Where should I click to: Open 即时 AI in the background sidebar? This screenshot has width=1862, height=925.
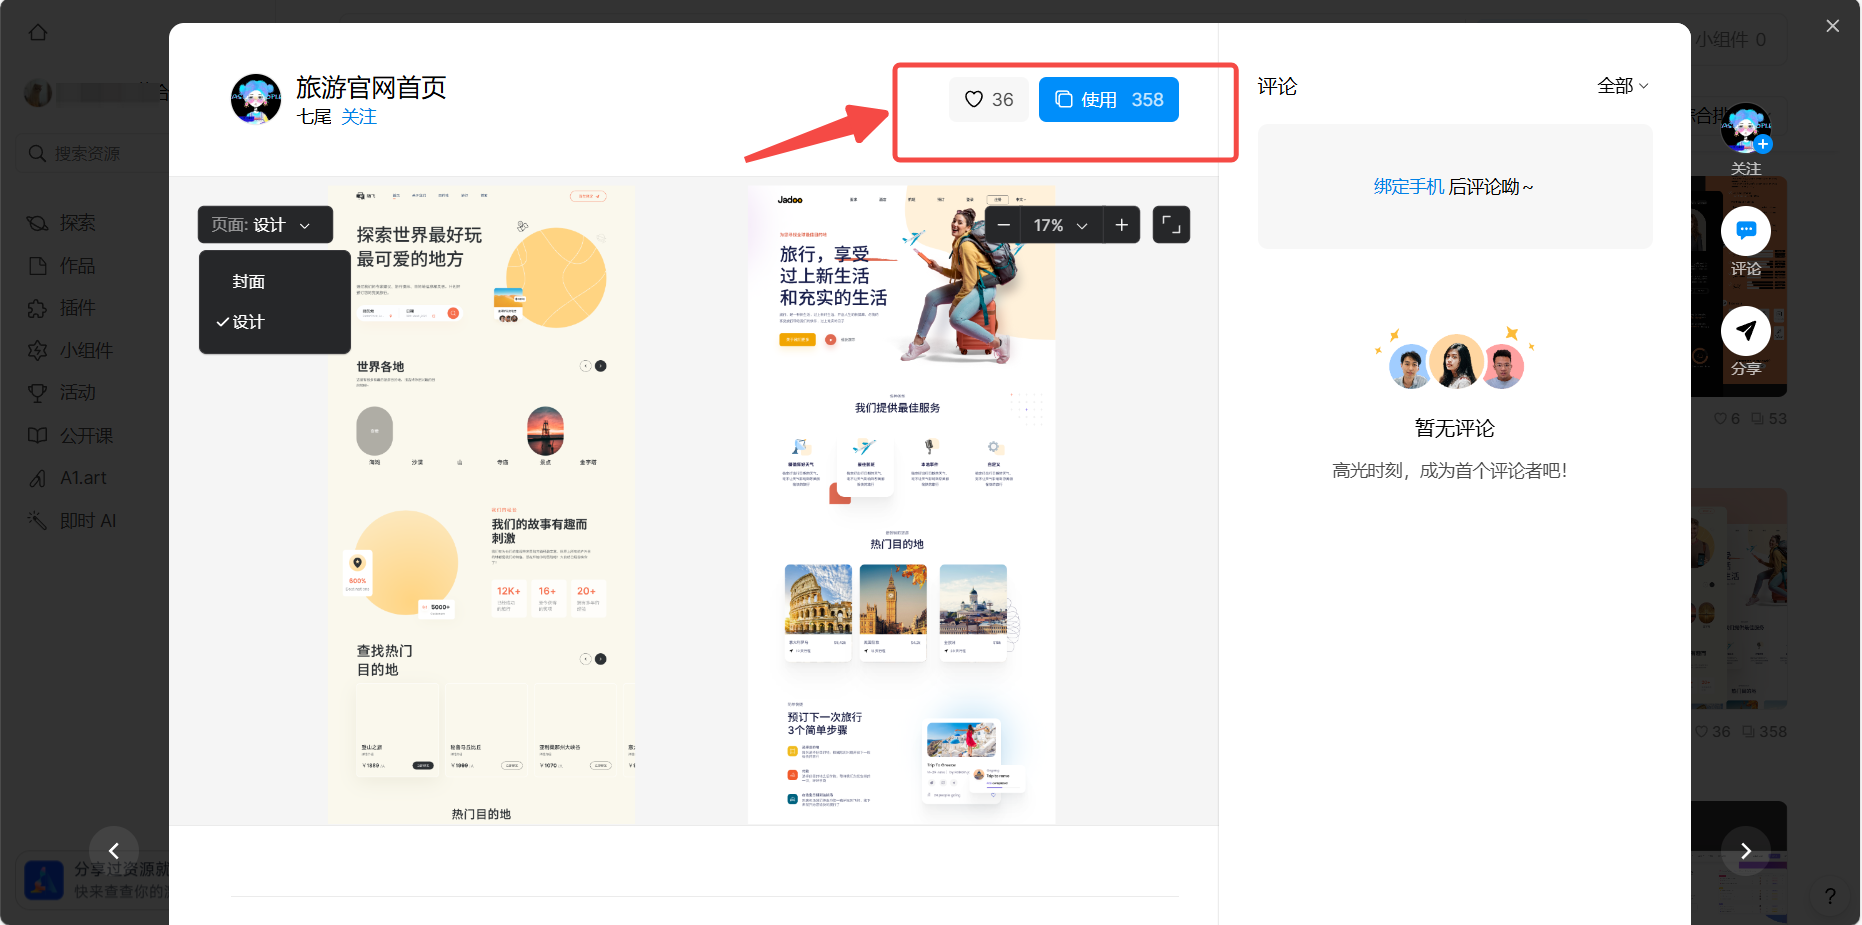72,521
